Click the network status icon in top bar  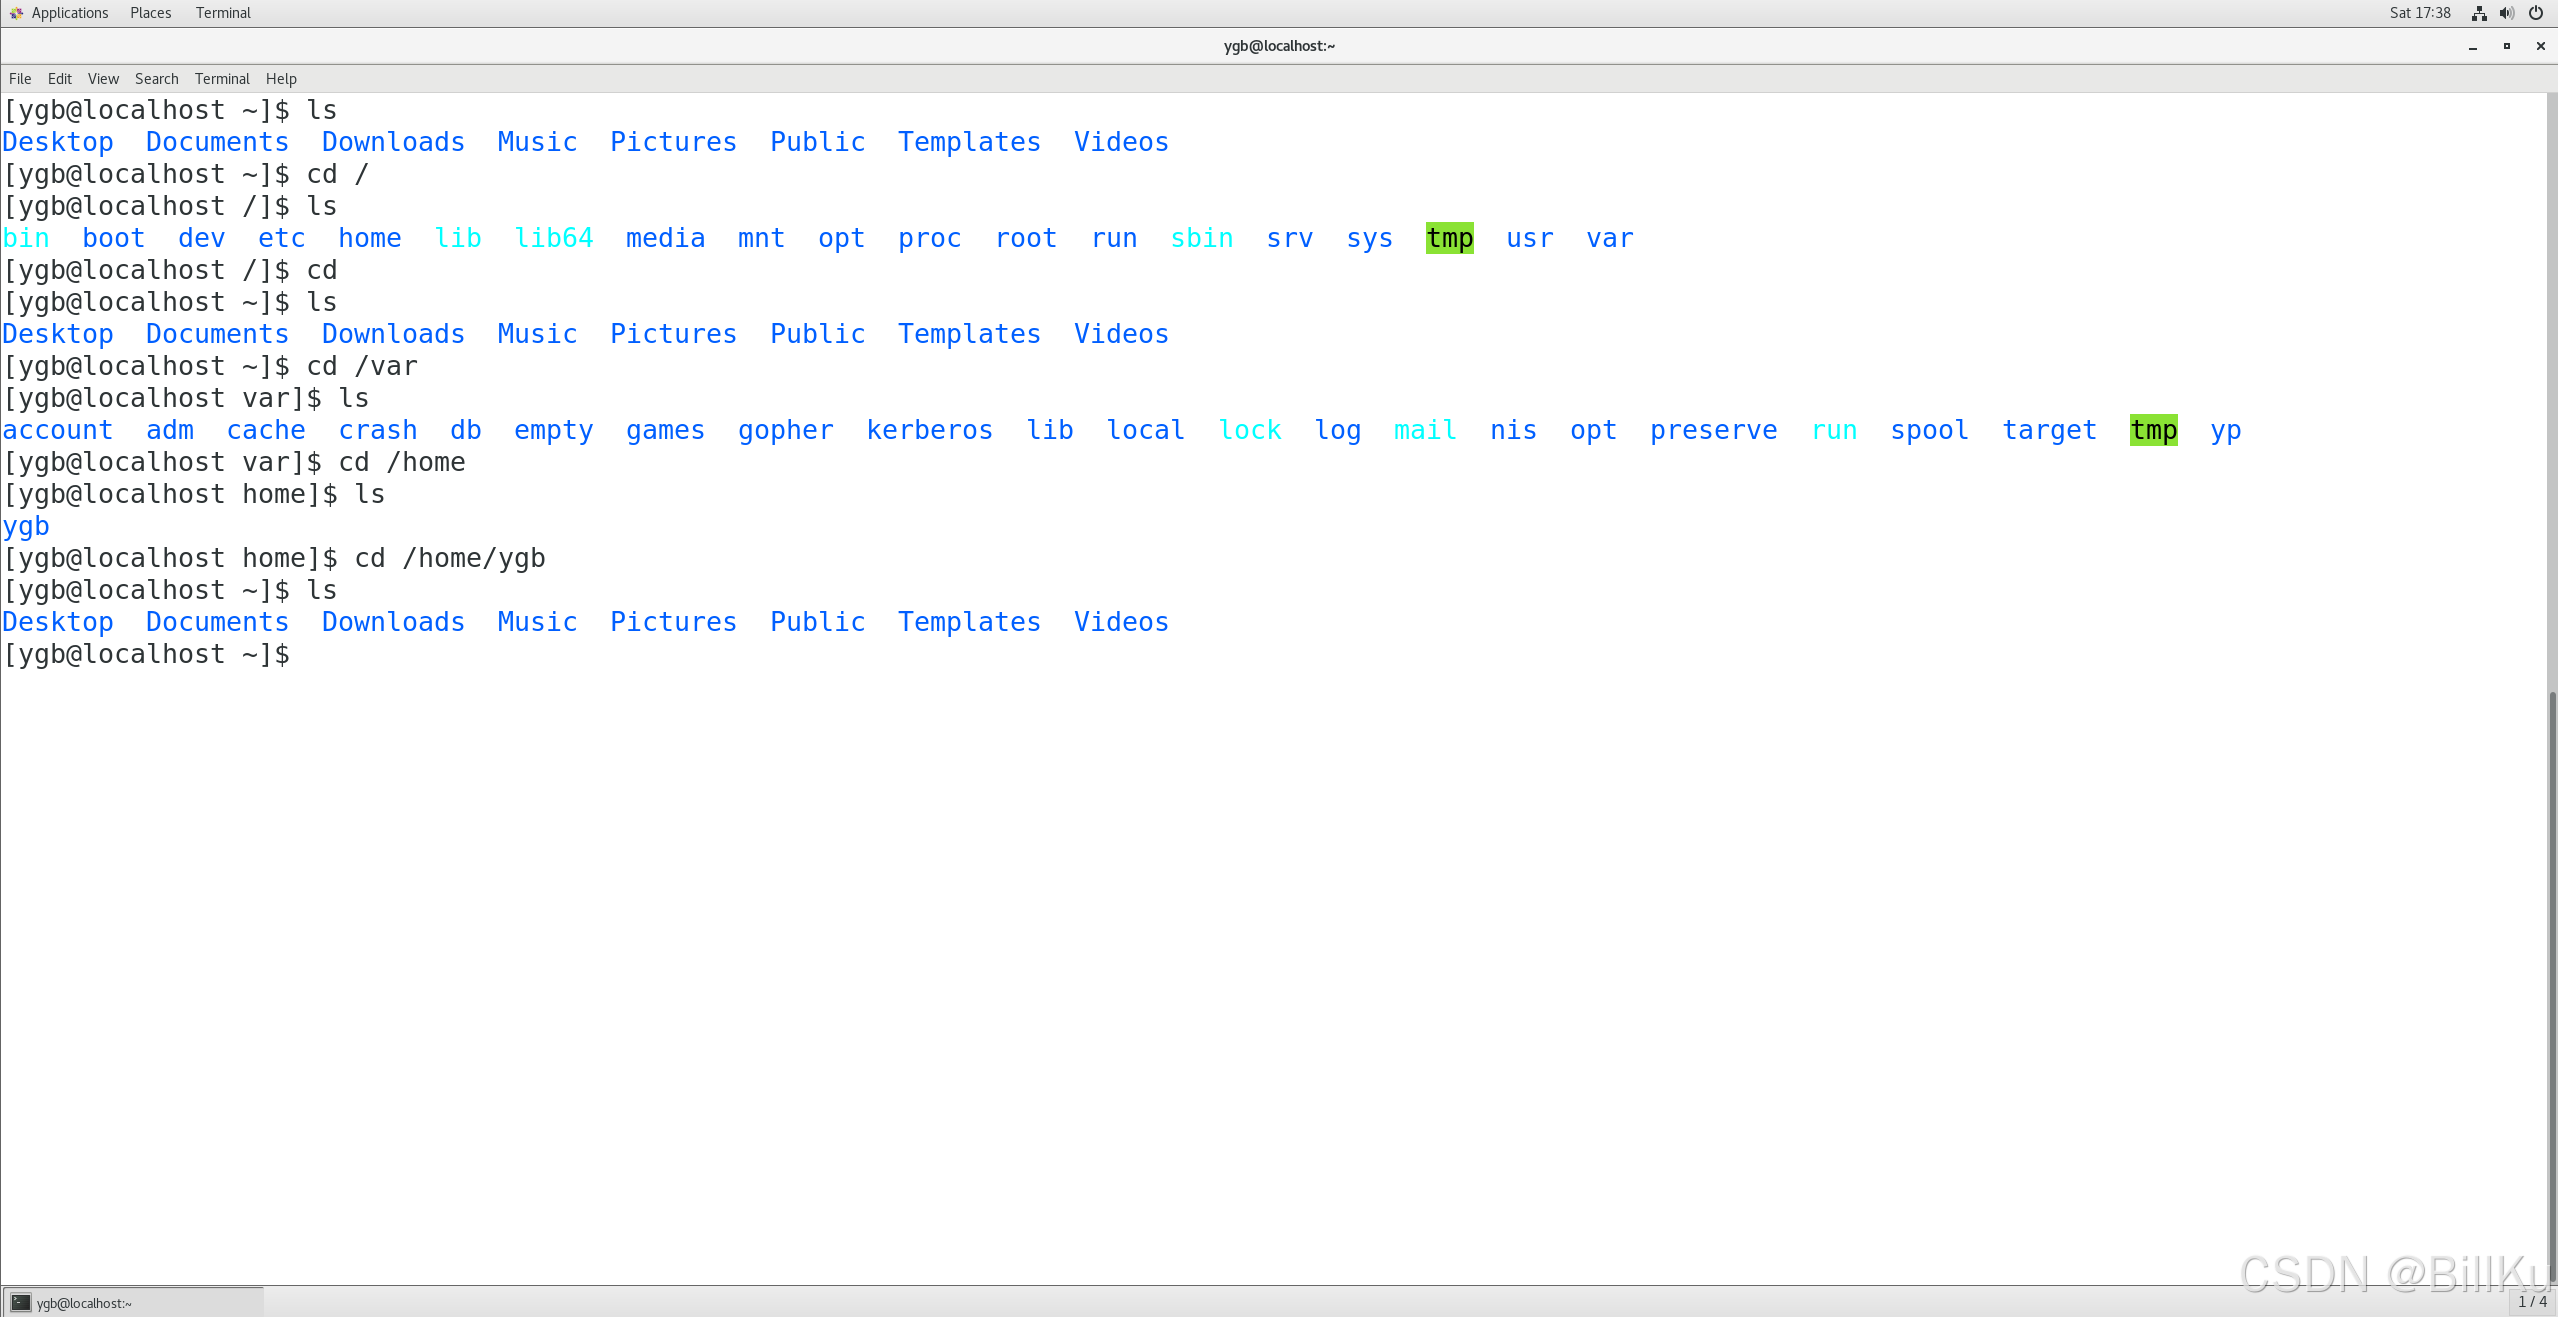[x=2478, y=13]
